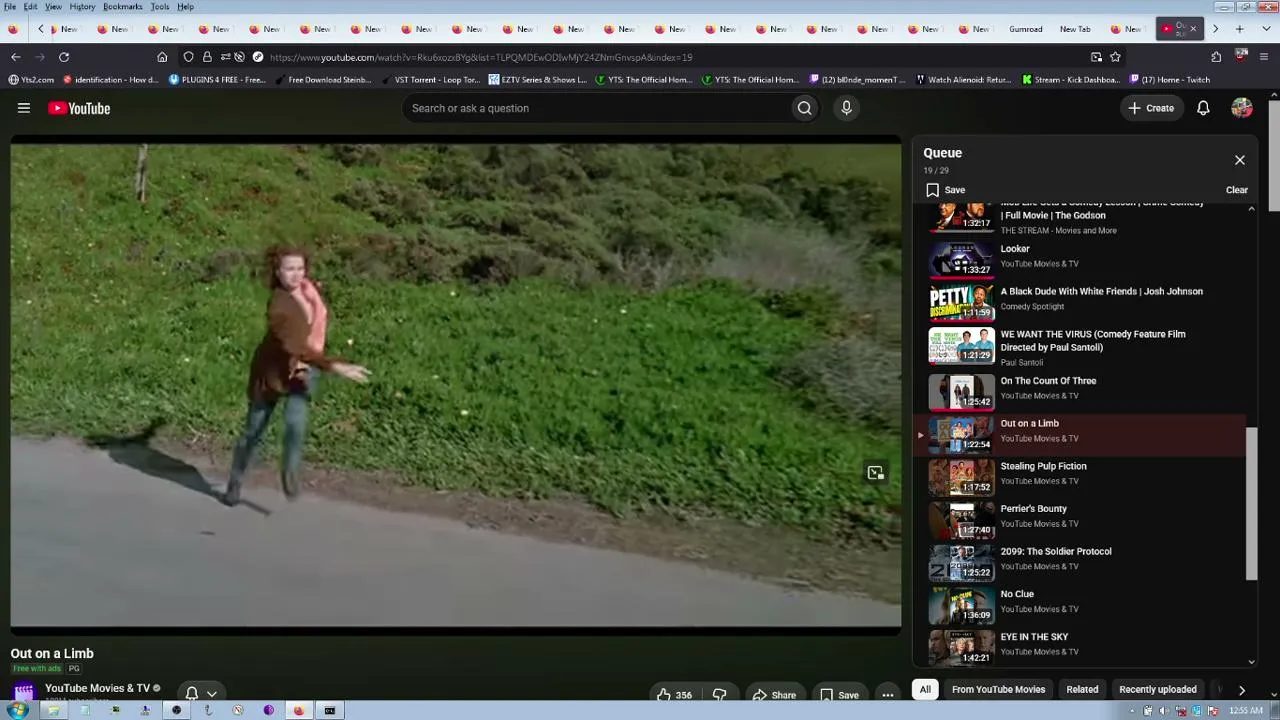Click the taskbar clock showing 12:55 AM

coord(1246,711)
